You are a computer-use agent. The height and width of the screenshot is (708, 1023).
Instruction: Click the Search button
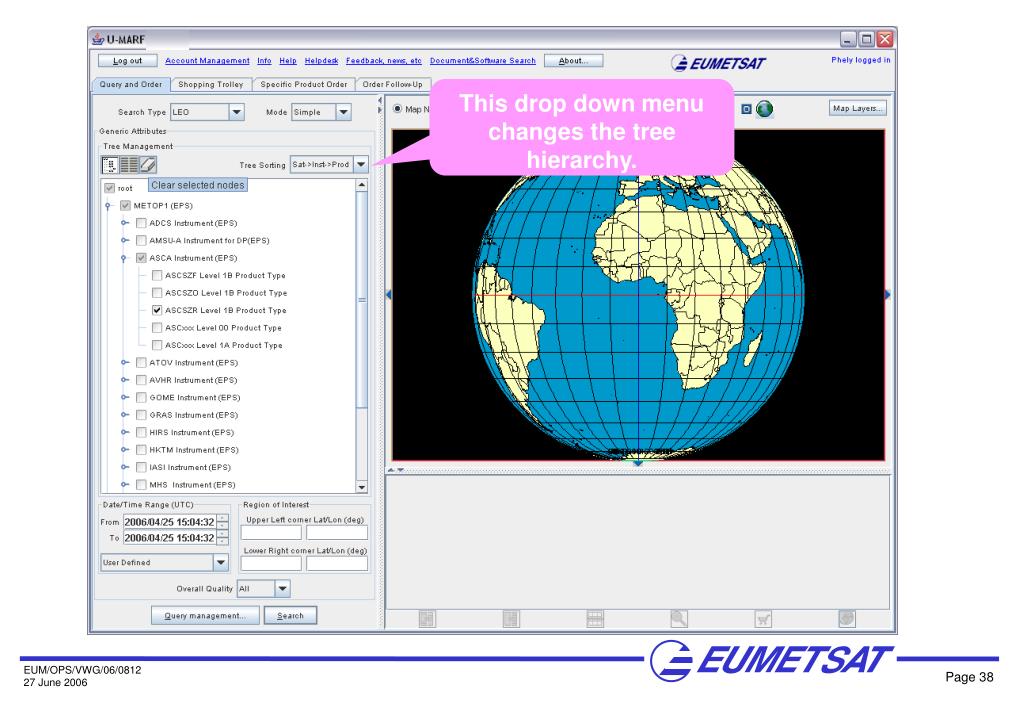pos(290,615)
